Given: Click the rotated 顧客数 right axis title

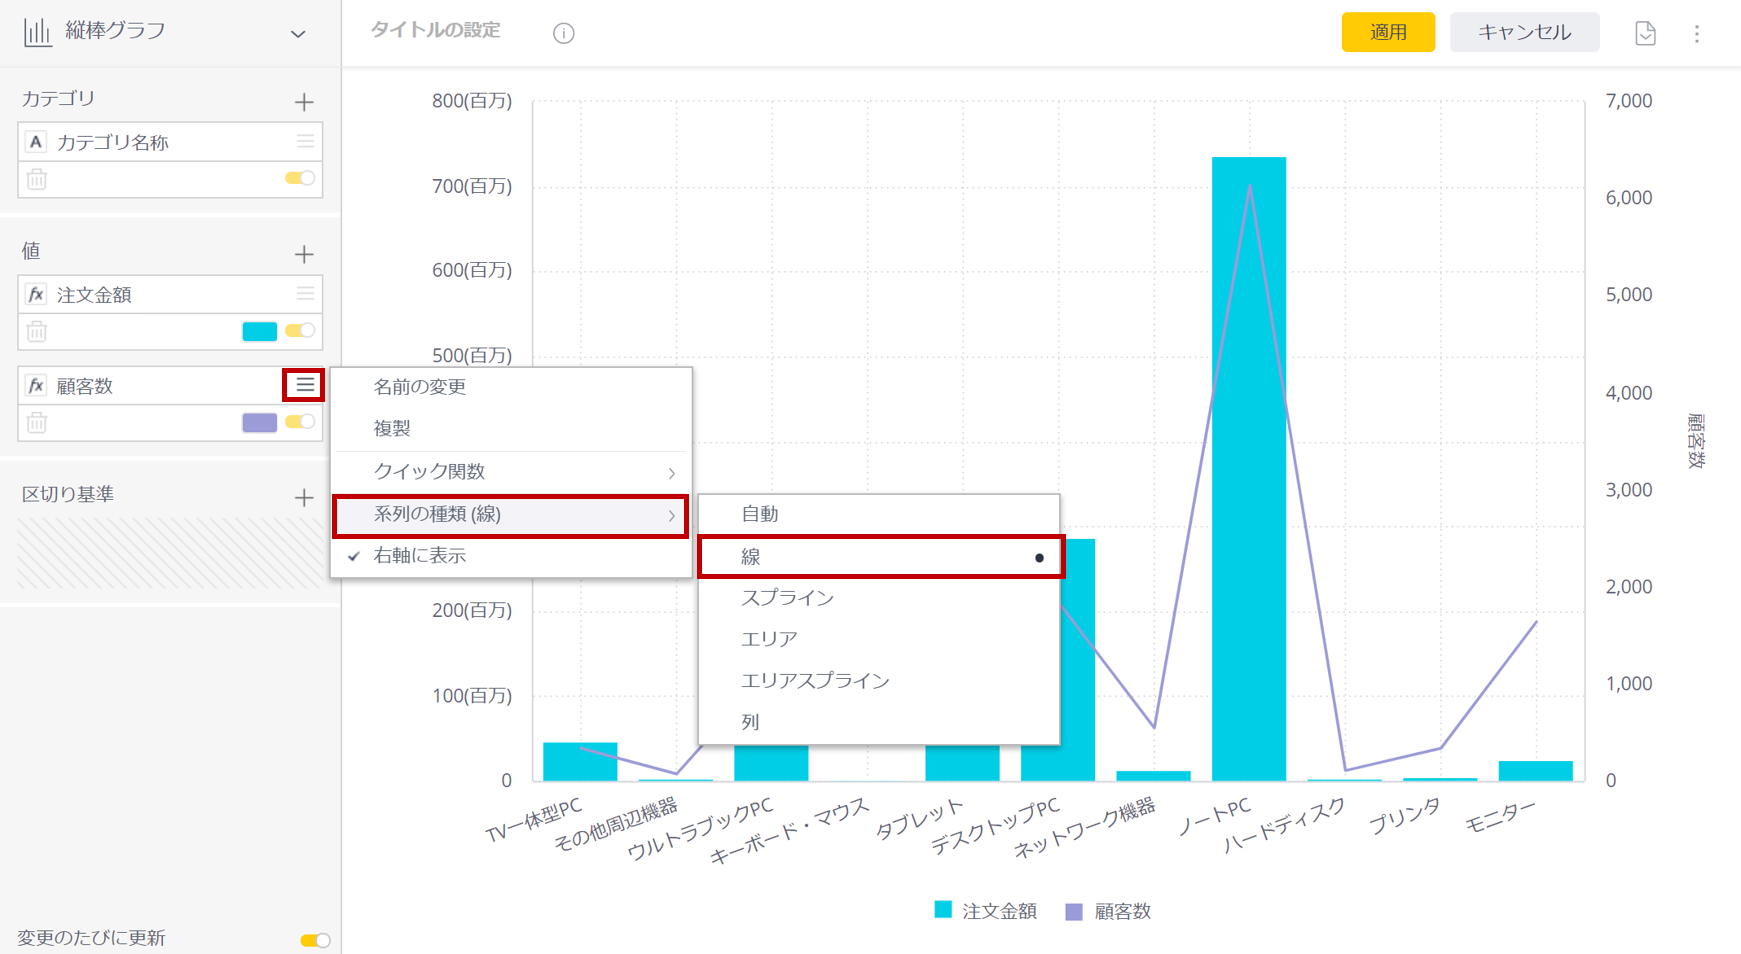Looking at the screenshot, I should pyautogui.click(x=1696, y=441).
